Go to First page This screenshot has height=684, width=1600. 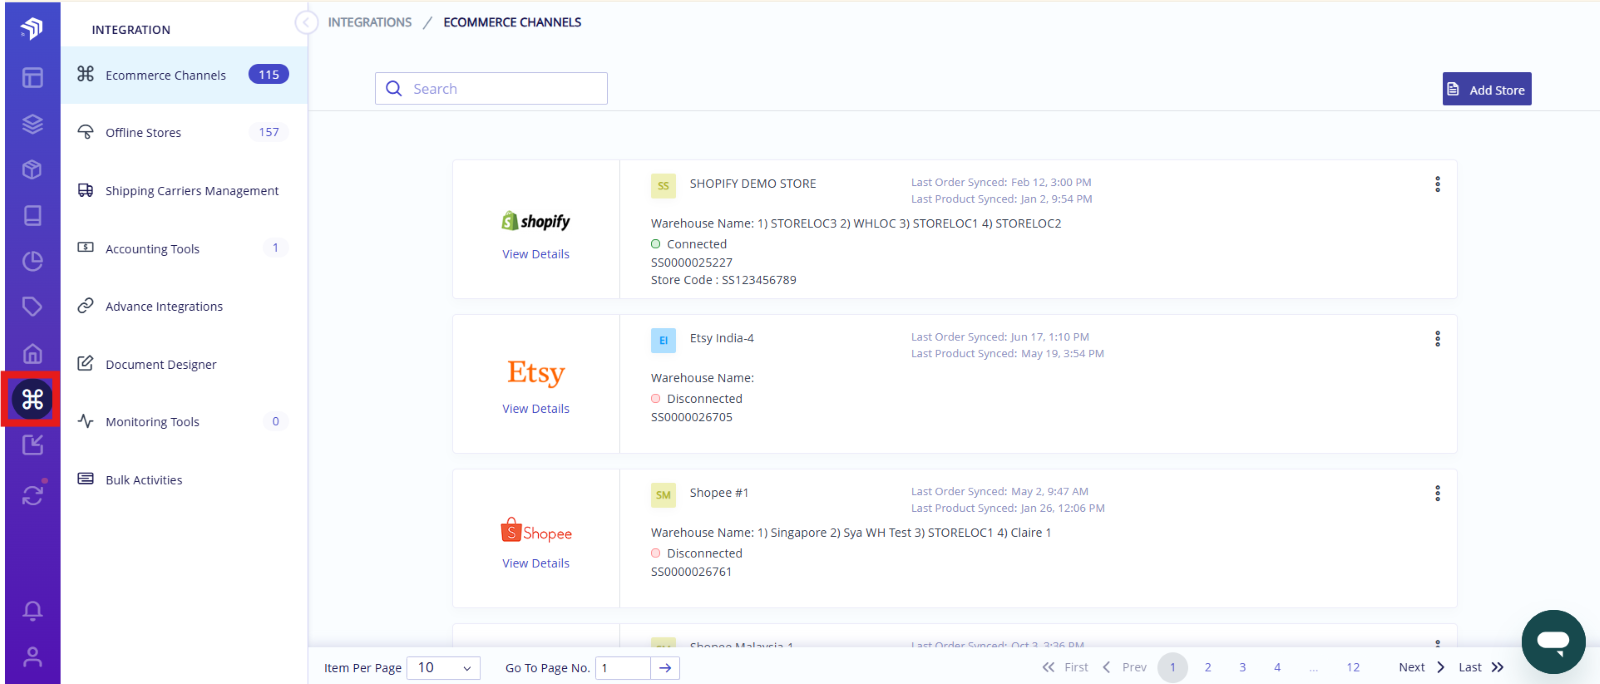(1065, 667)
